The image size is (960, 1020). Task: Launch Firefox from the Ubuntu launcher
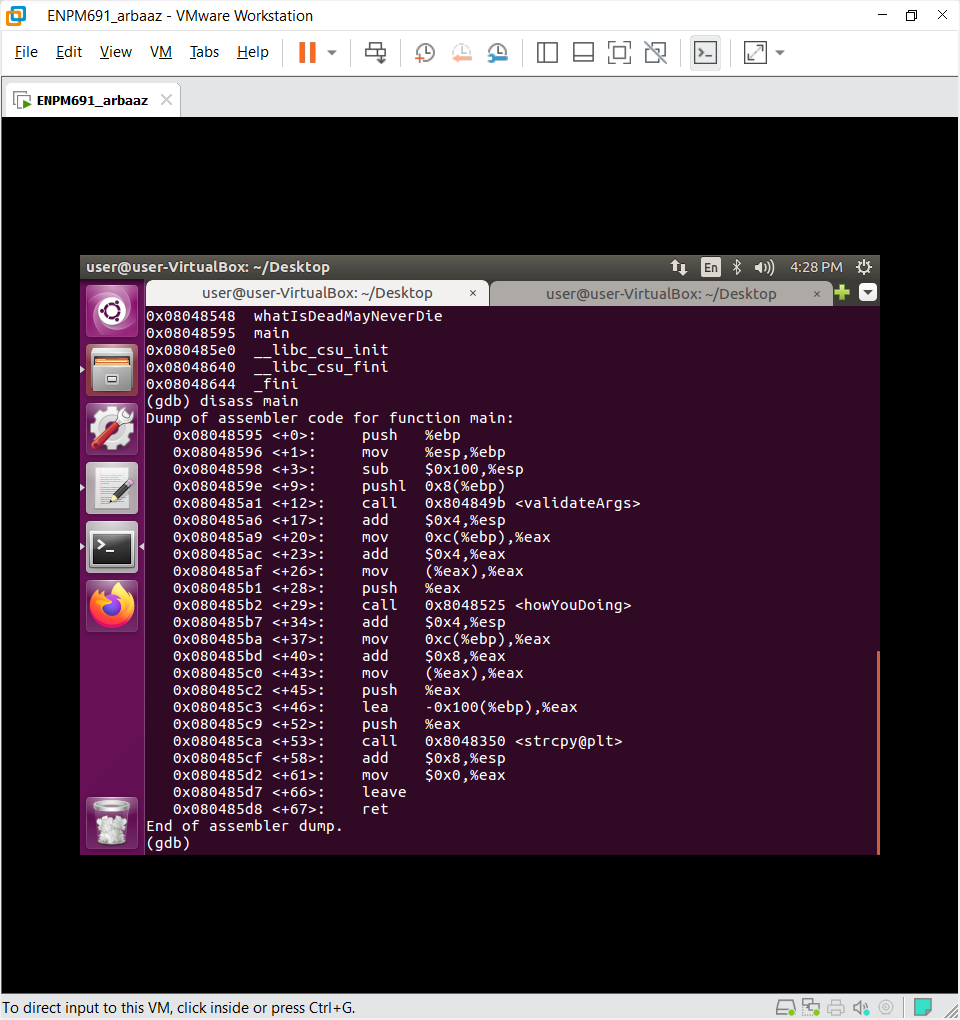click(112, 606)
